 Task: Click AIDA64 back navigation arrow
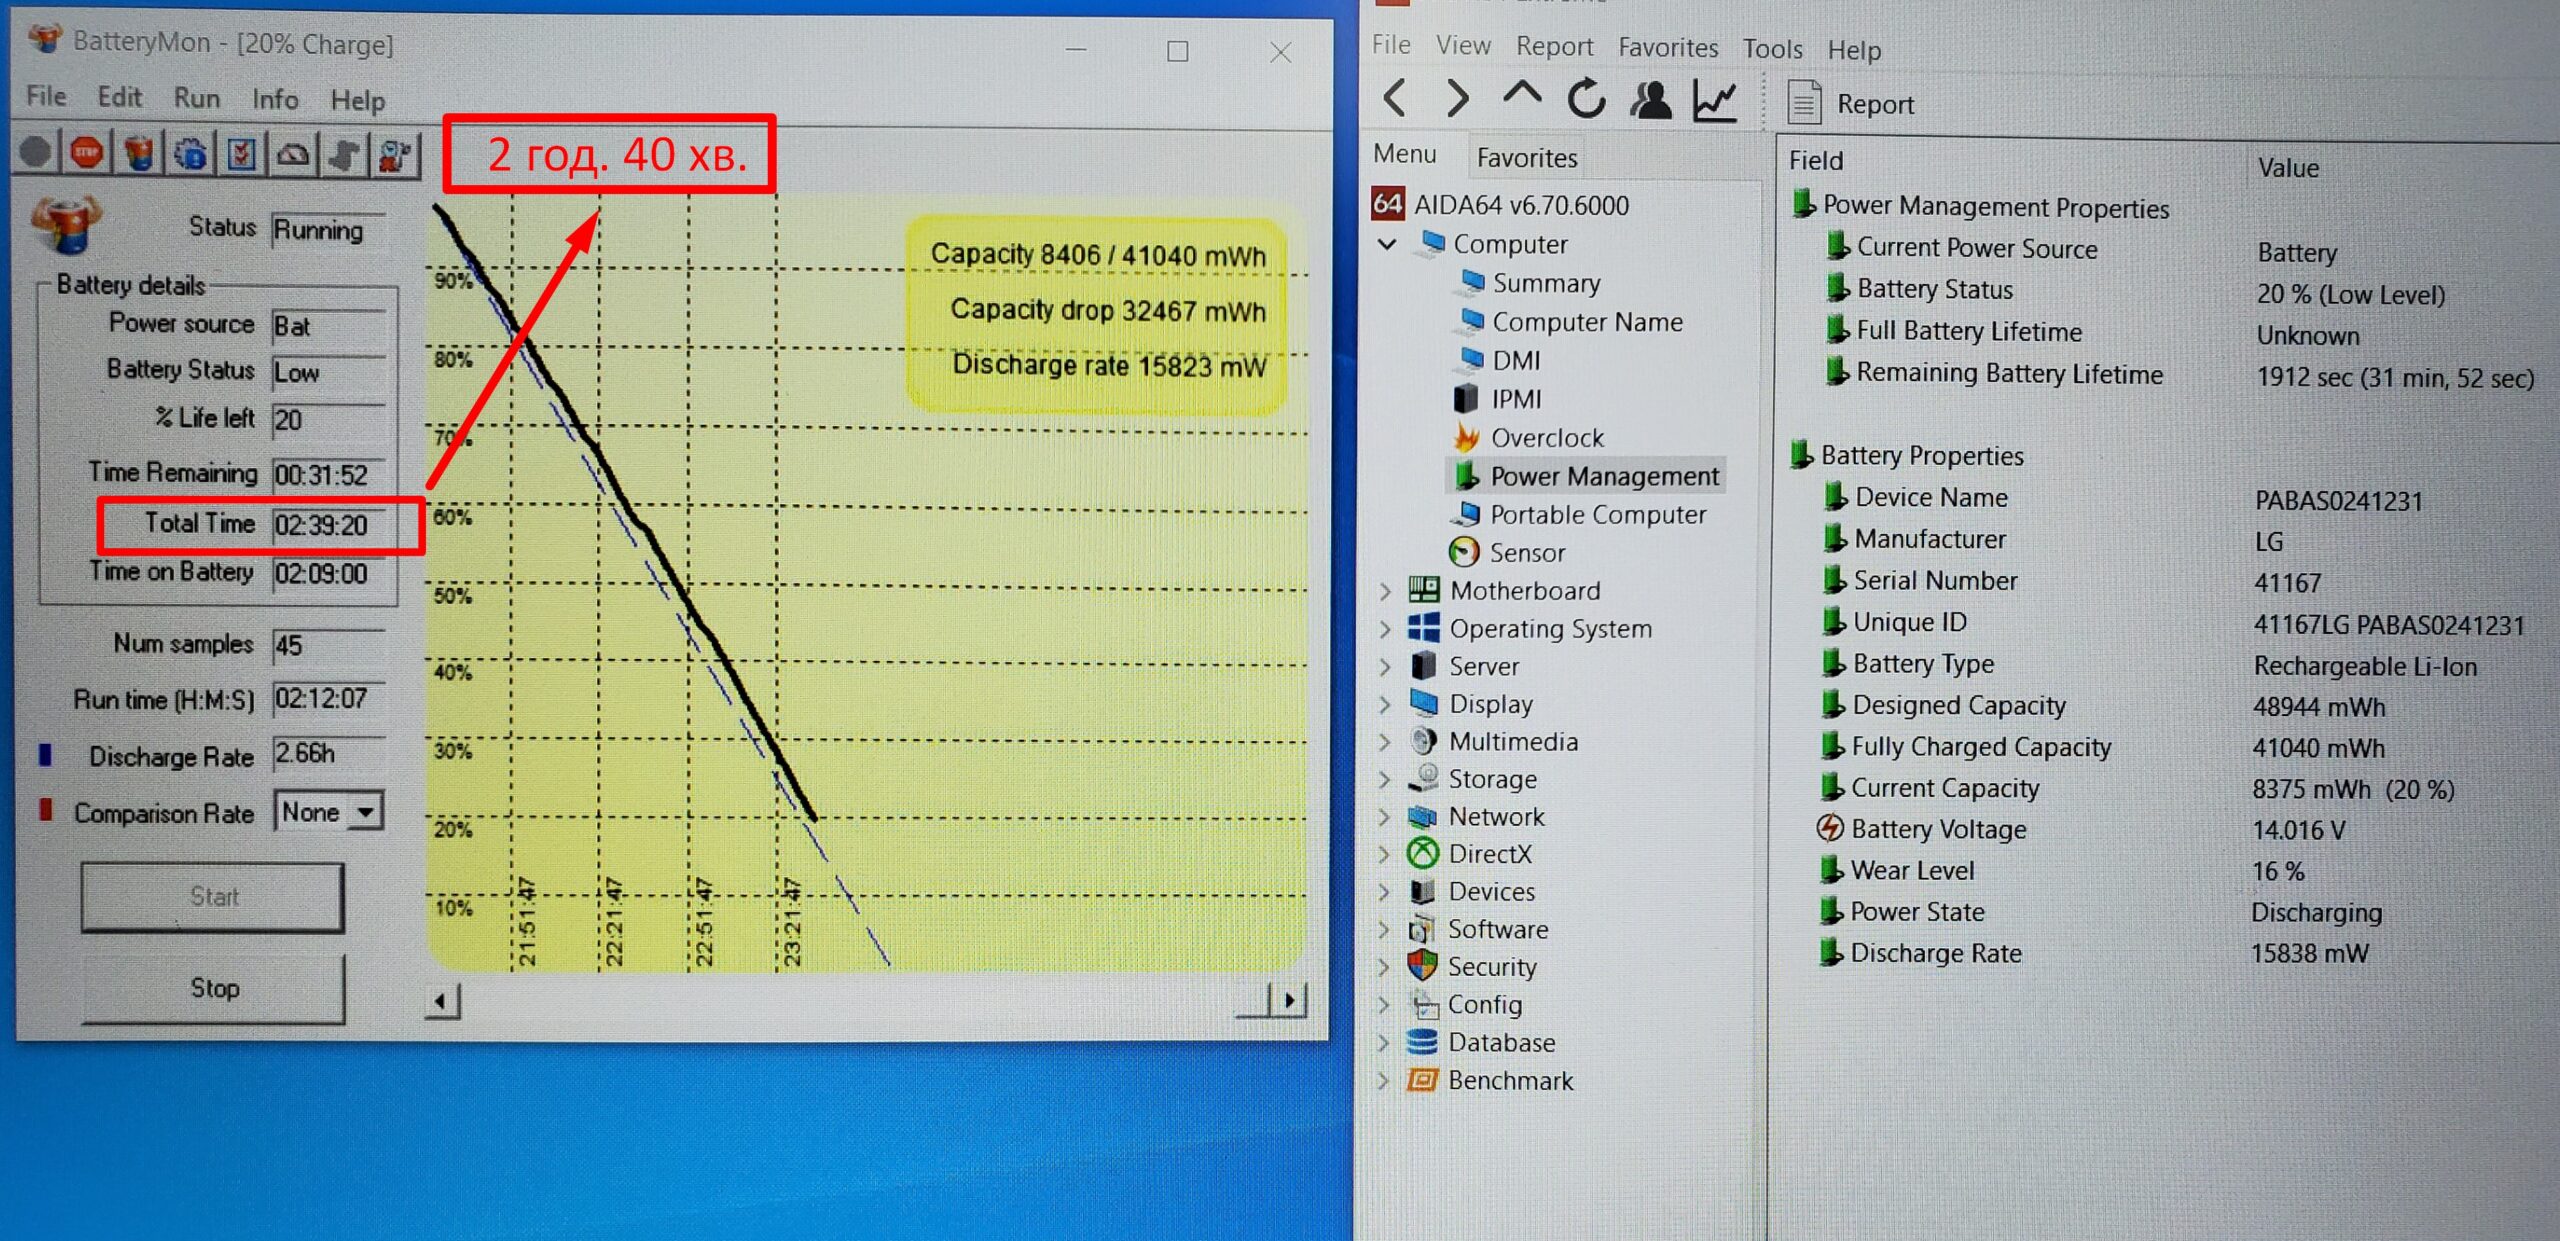click(x=1395, y=99)
